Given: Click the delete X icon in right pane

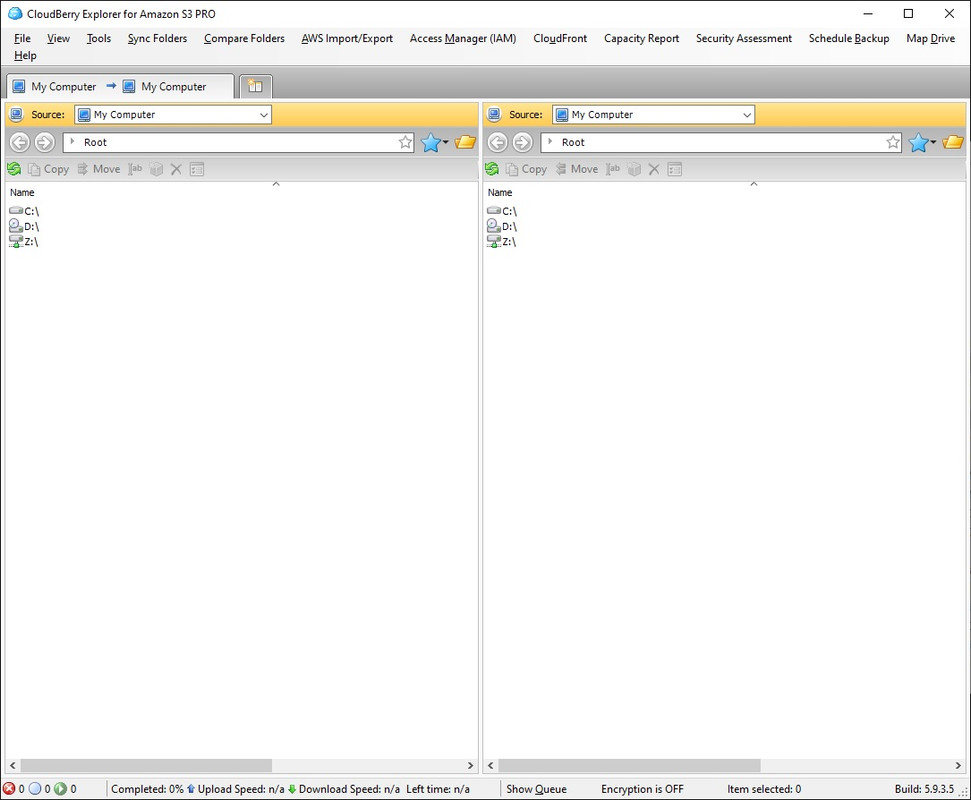Looking at the screenshot, I should click(x=655, y=169).
